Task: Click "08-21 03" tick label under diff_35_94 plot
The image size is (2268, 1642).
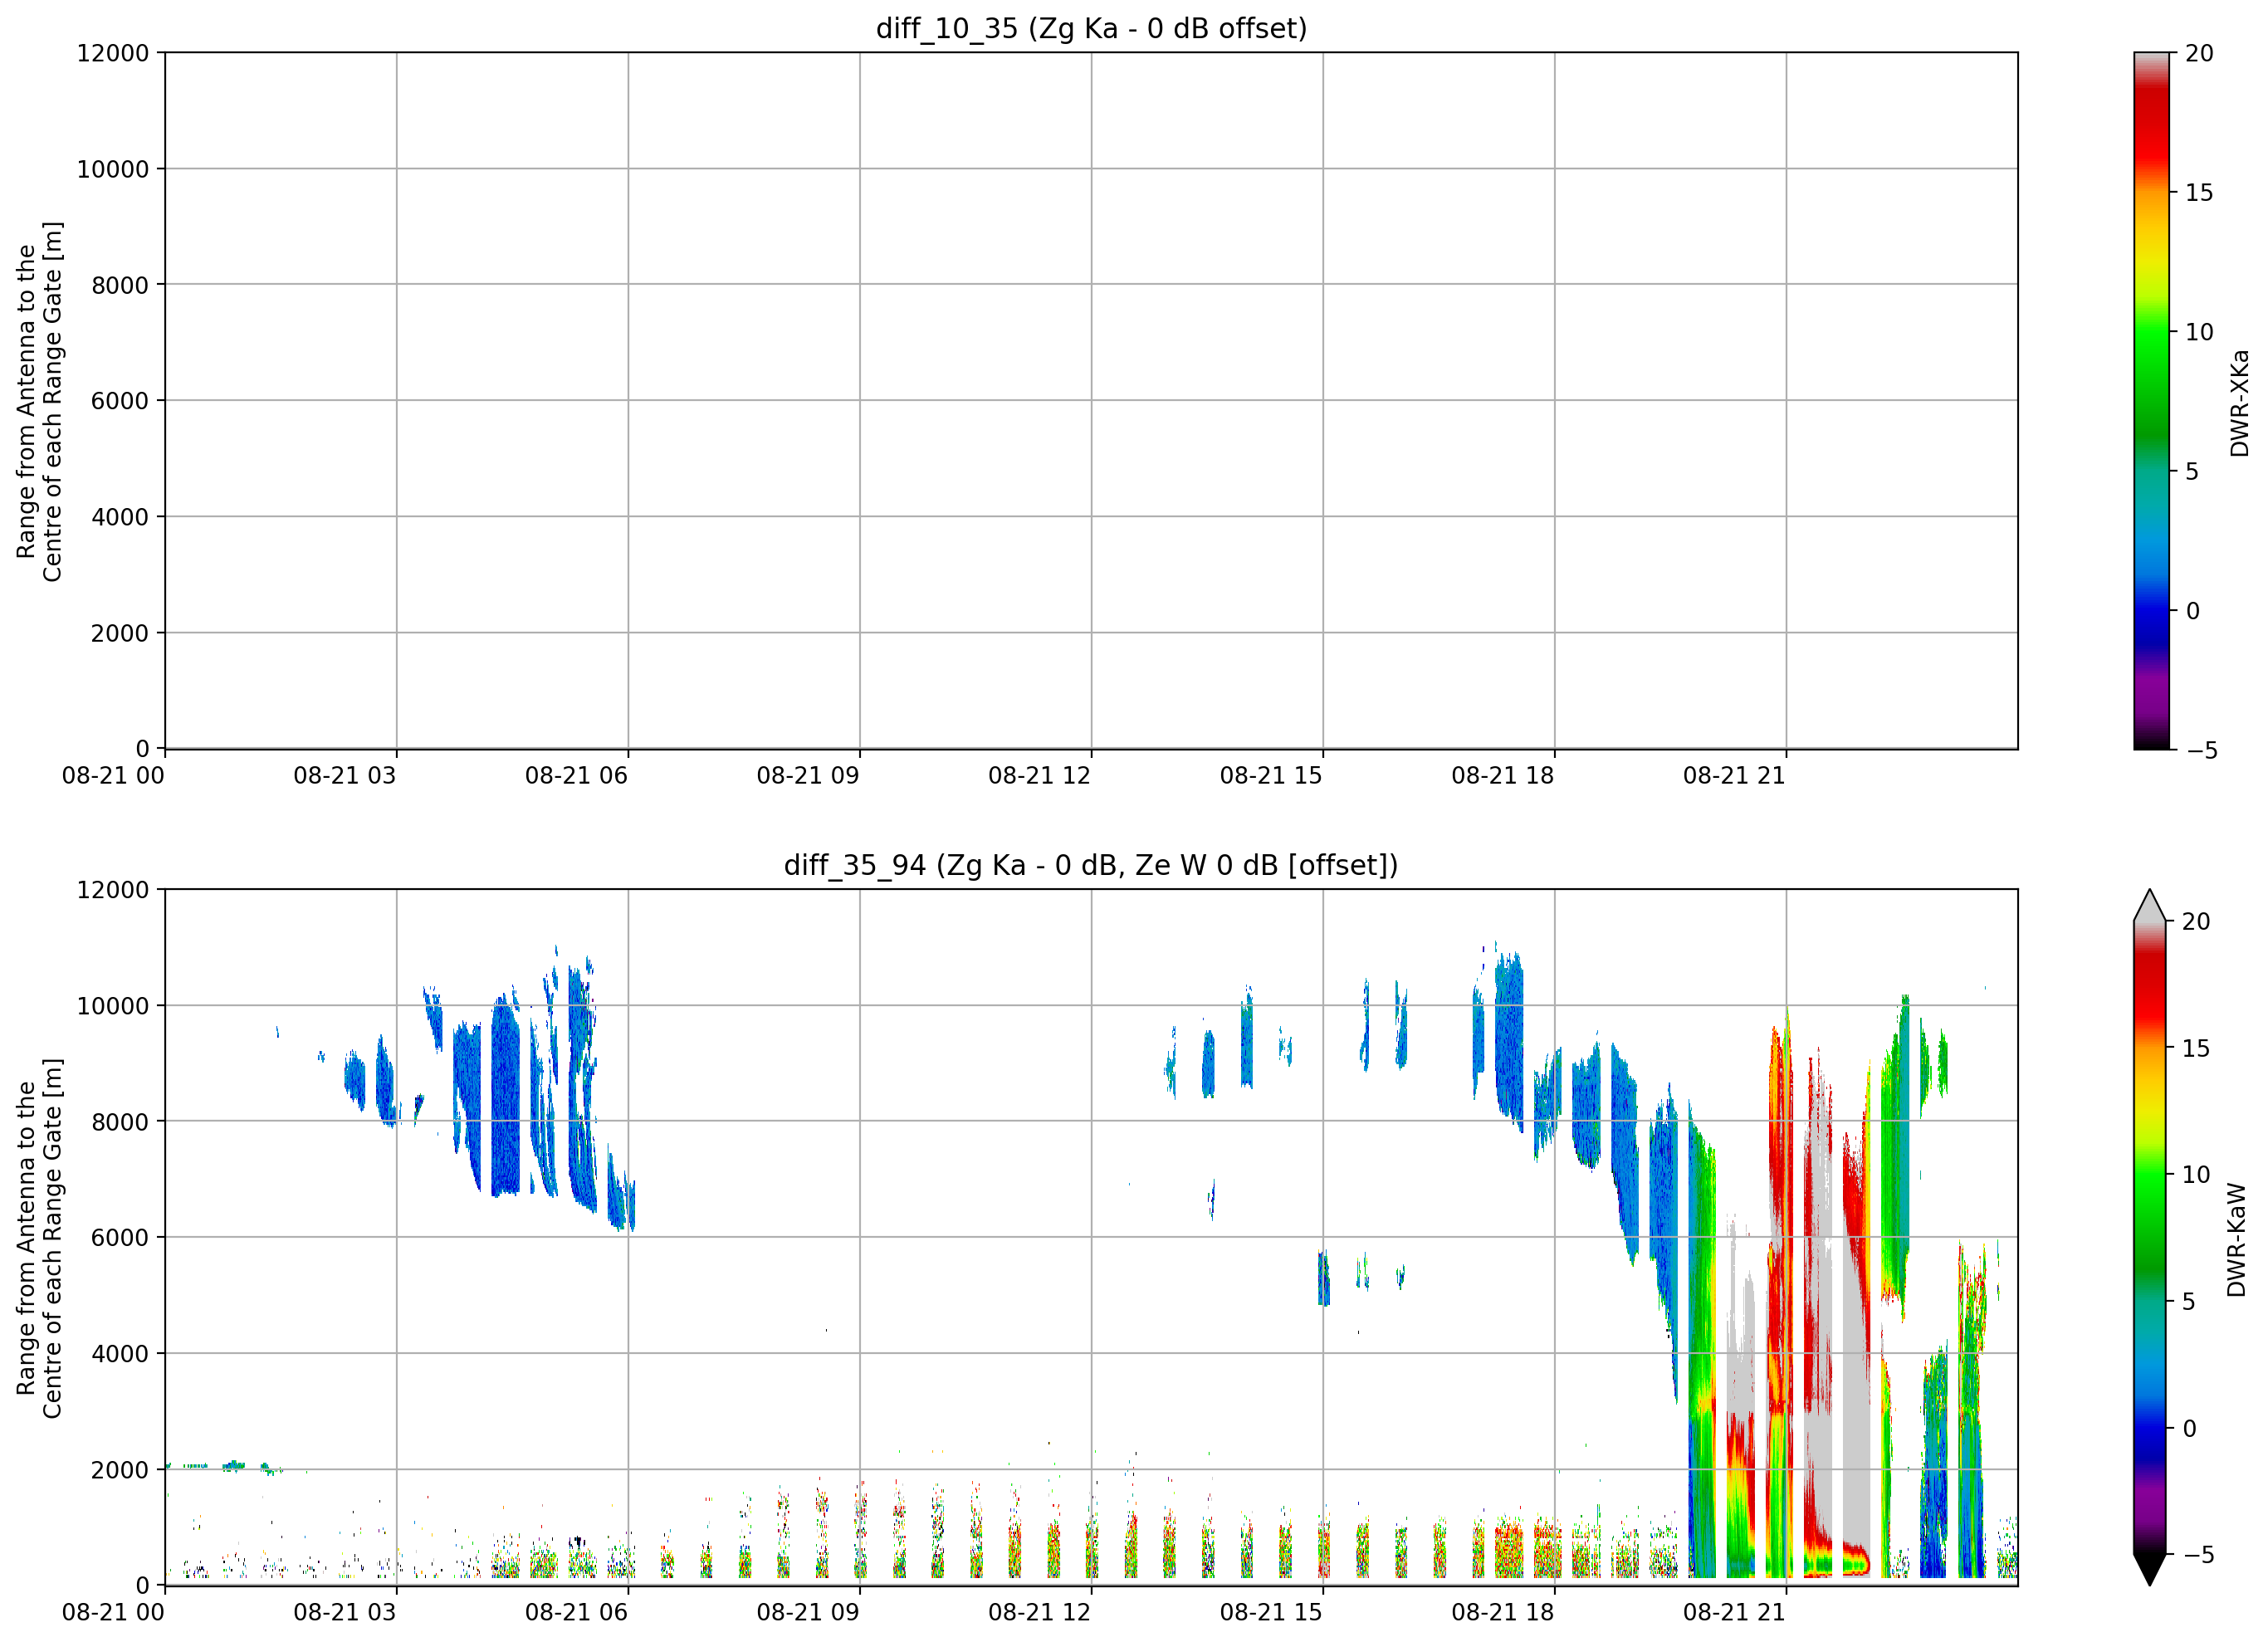Action: (x=344, y=1613)
